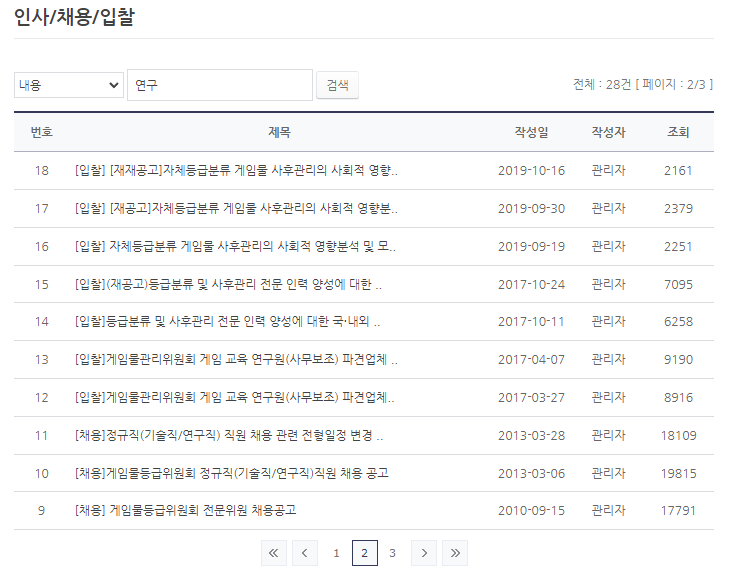Open post 16 자체등급분류 게임물 사후관리의
The height and width of the screenshot is (568, 736).
(x=235, y=246)
